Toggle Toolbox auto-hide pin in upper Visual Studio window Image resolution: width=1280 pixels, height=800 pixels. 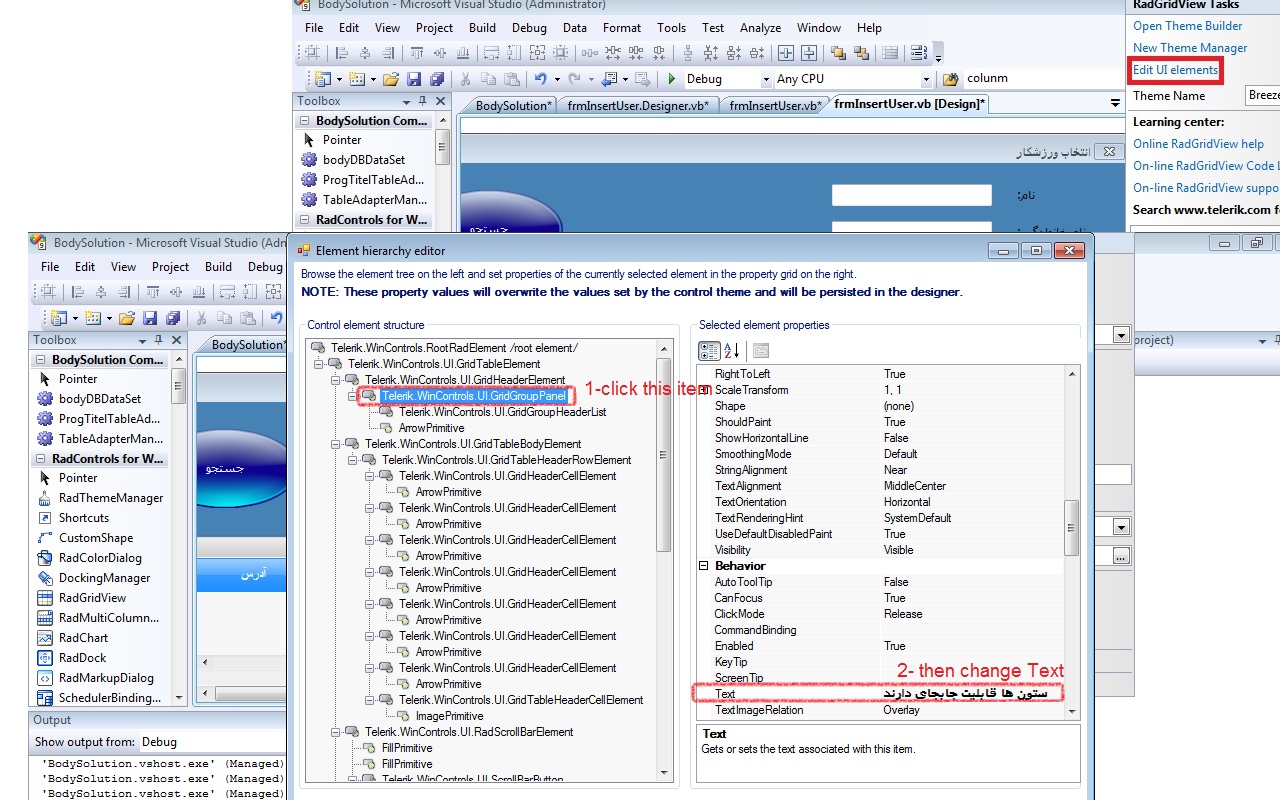click(x=423, y=101)
